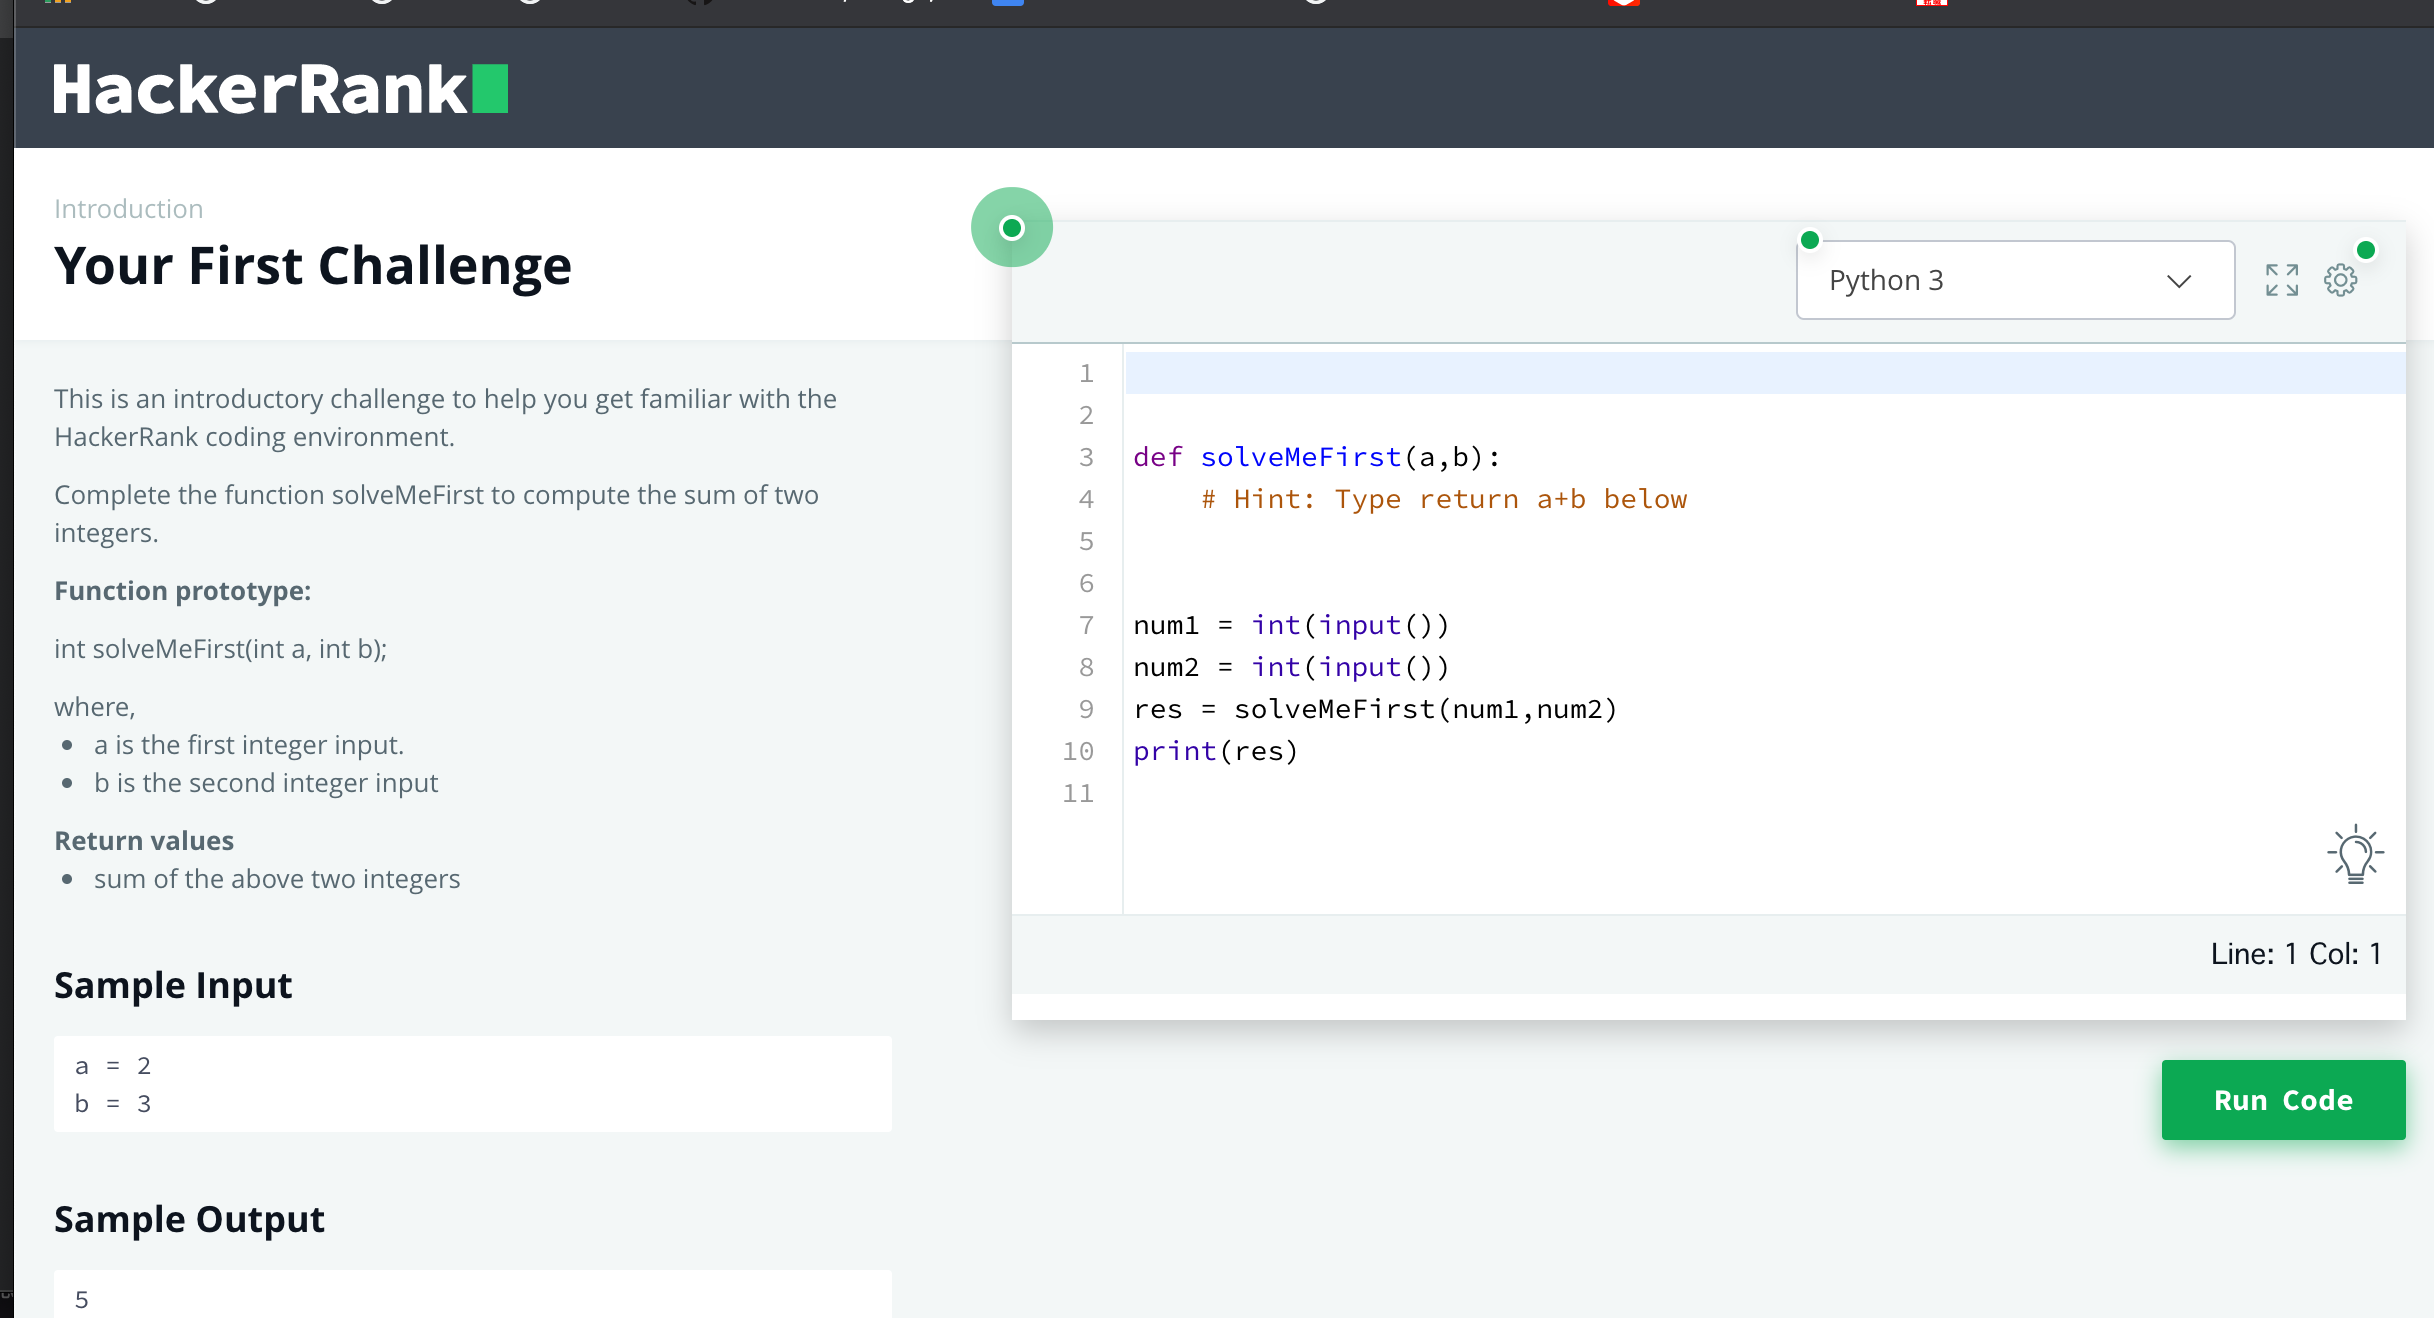Image resolution: width=2434 pixels, height=1318 pixels.
Task: Click the hint comment on line 4
Action: (1444, 499)
